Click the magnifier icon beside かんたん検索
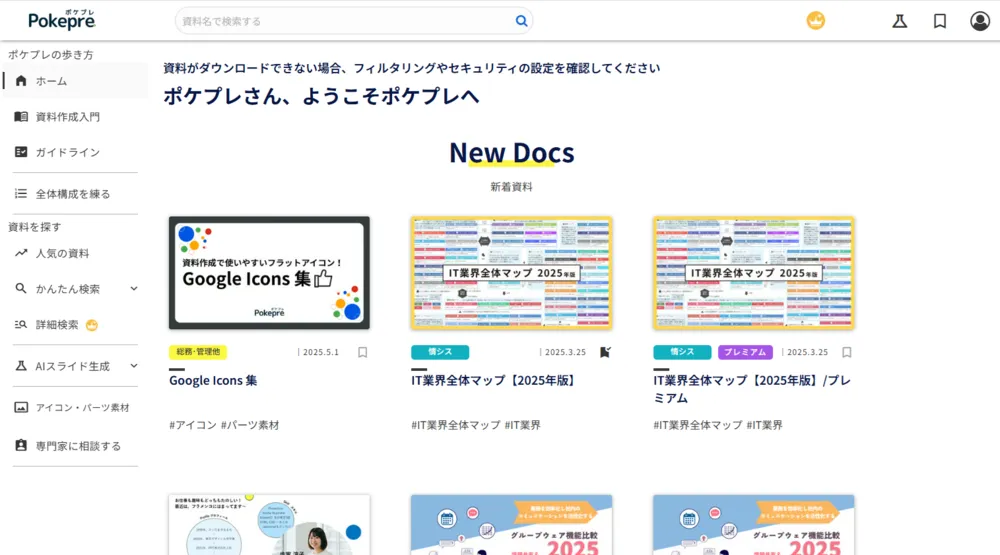Image resolution: width=1000 pixels, height=555 pixels. tap(21, 288)
